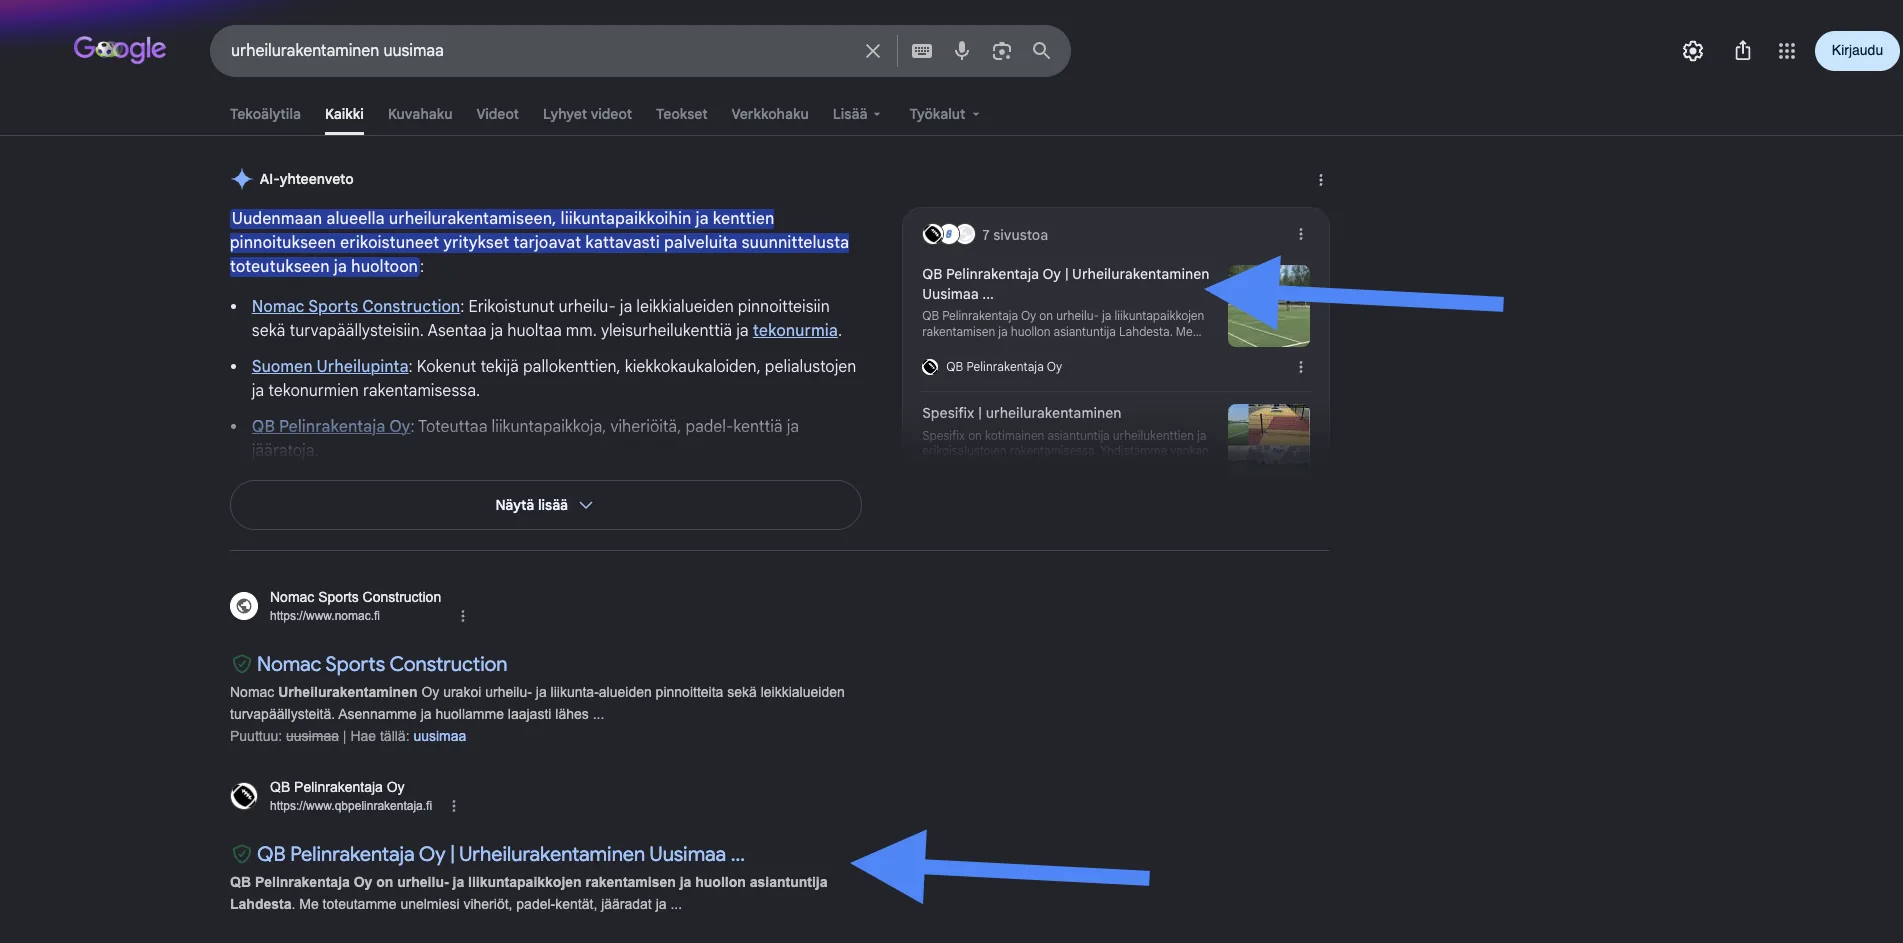Select the Kaikki tab
The height and width of the screenshot is (943, 1903).
[x=344, y=114]
